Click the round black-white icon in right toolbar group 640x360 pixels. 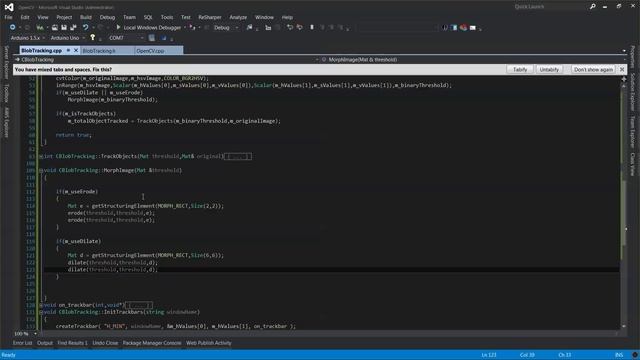click(445, 27)
